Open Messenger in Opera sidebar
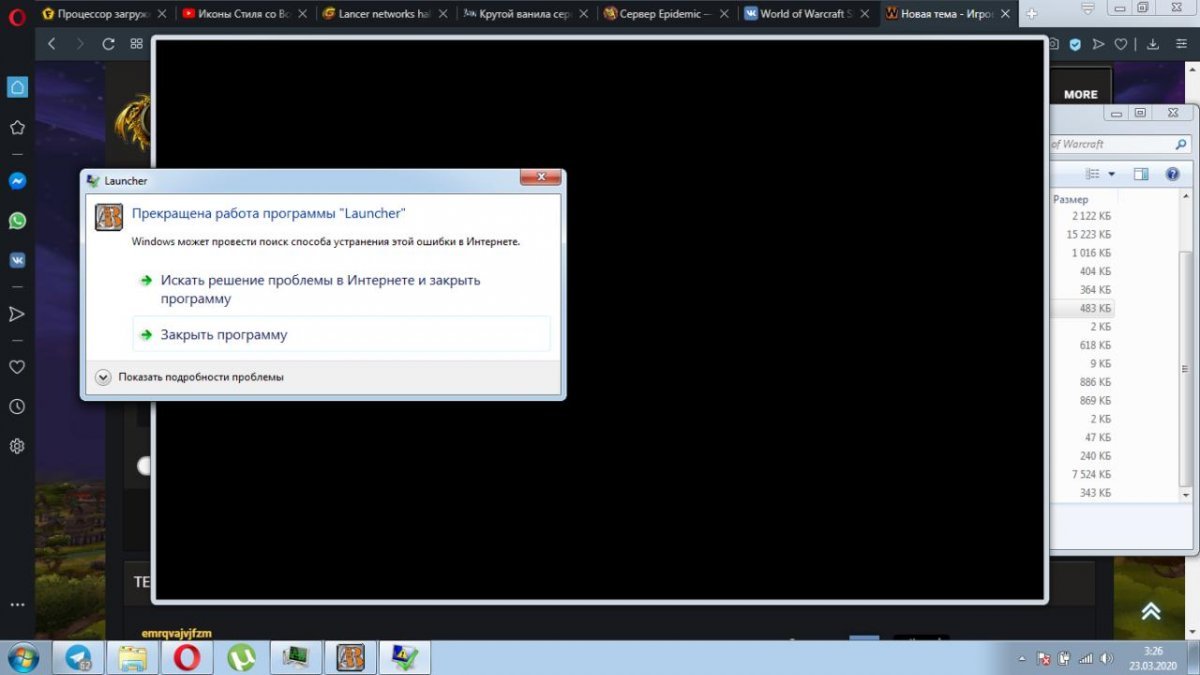The image size is (1200, 675). [x=17, y=181]
